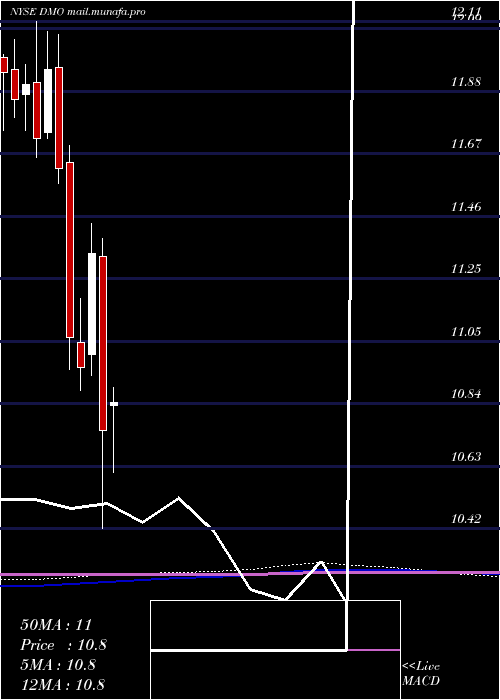Select the 11.46 price axis label
Screen dimensions: 500x700
pos(466,207)
